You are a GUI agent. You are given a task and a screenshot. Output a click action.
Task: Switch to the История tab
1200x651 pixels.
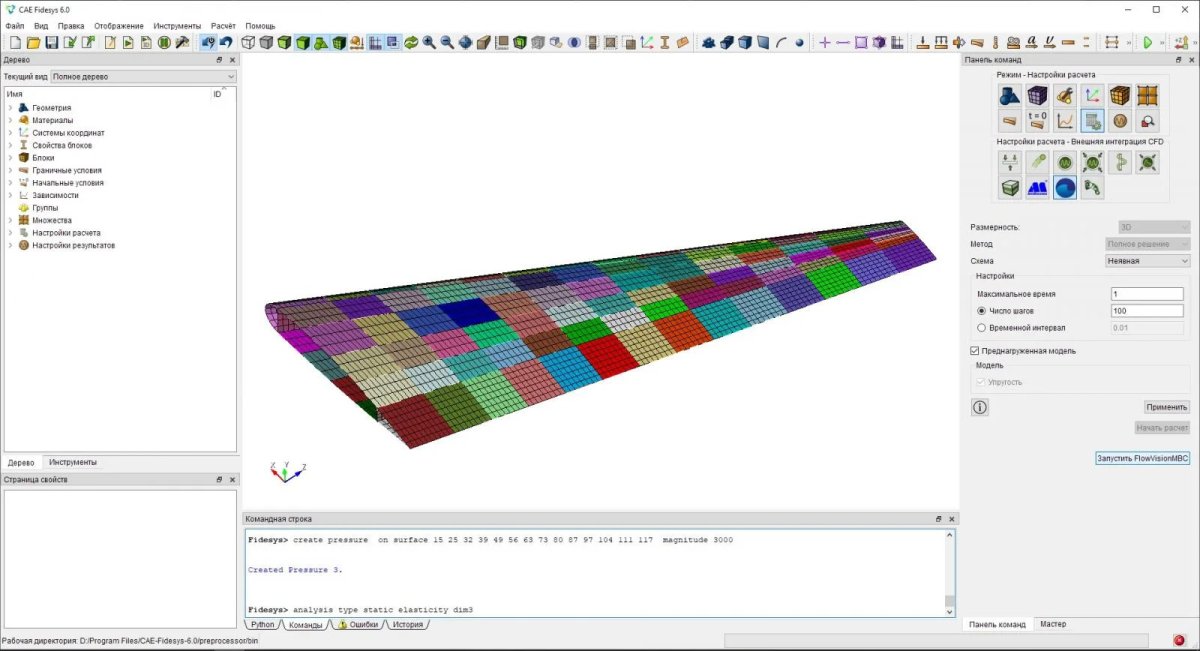[407, 624]
